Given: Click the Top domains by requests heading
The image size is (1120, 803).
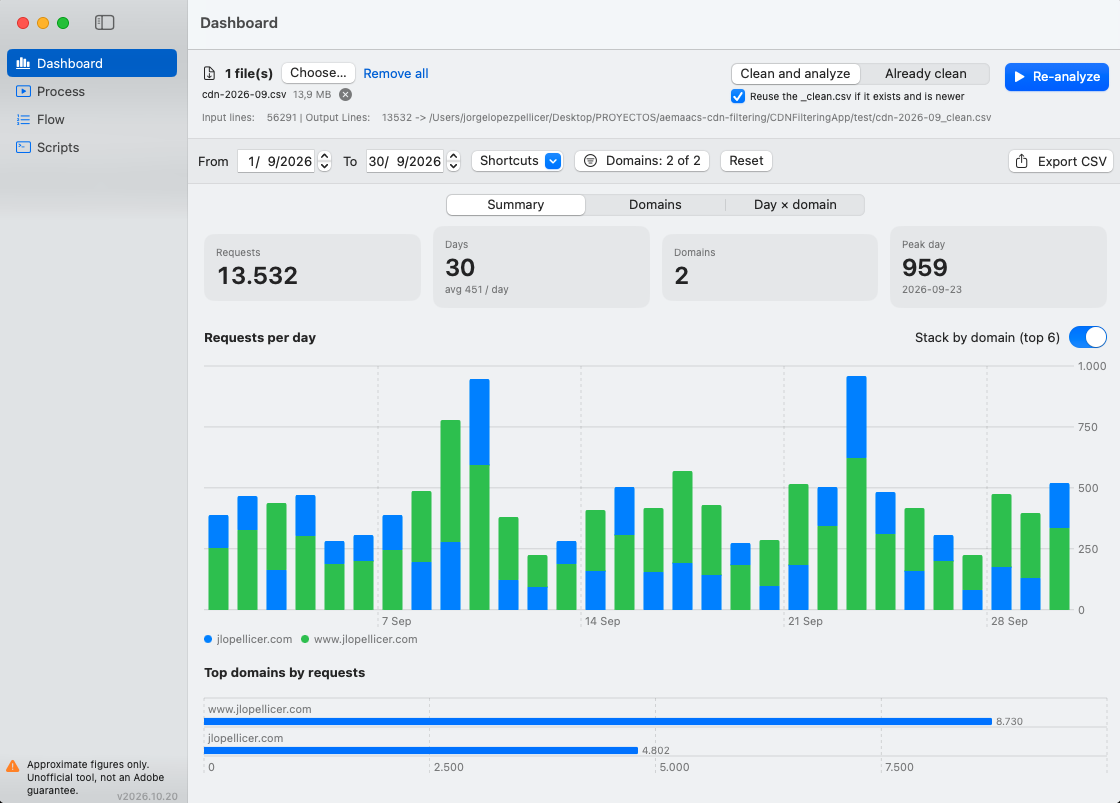Looking at the screenshot, I should coord(284,673).
